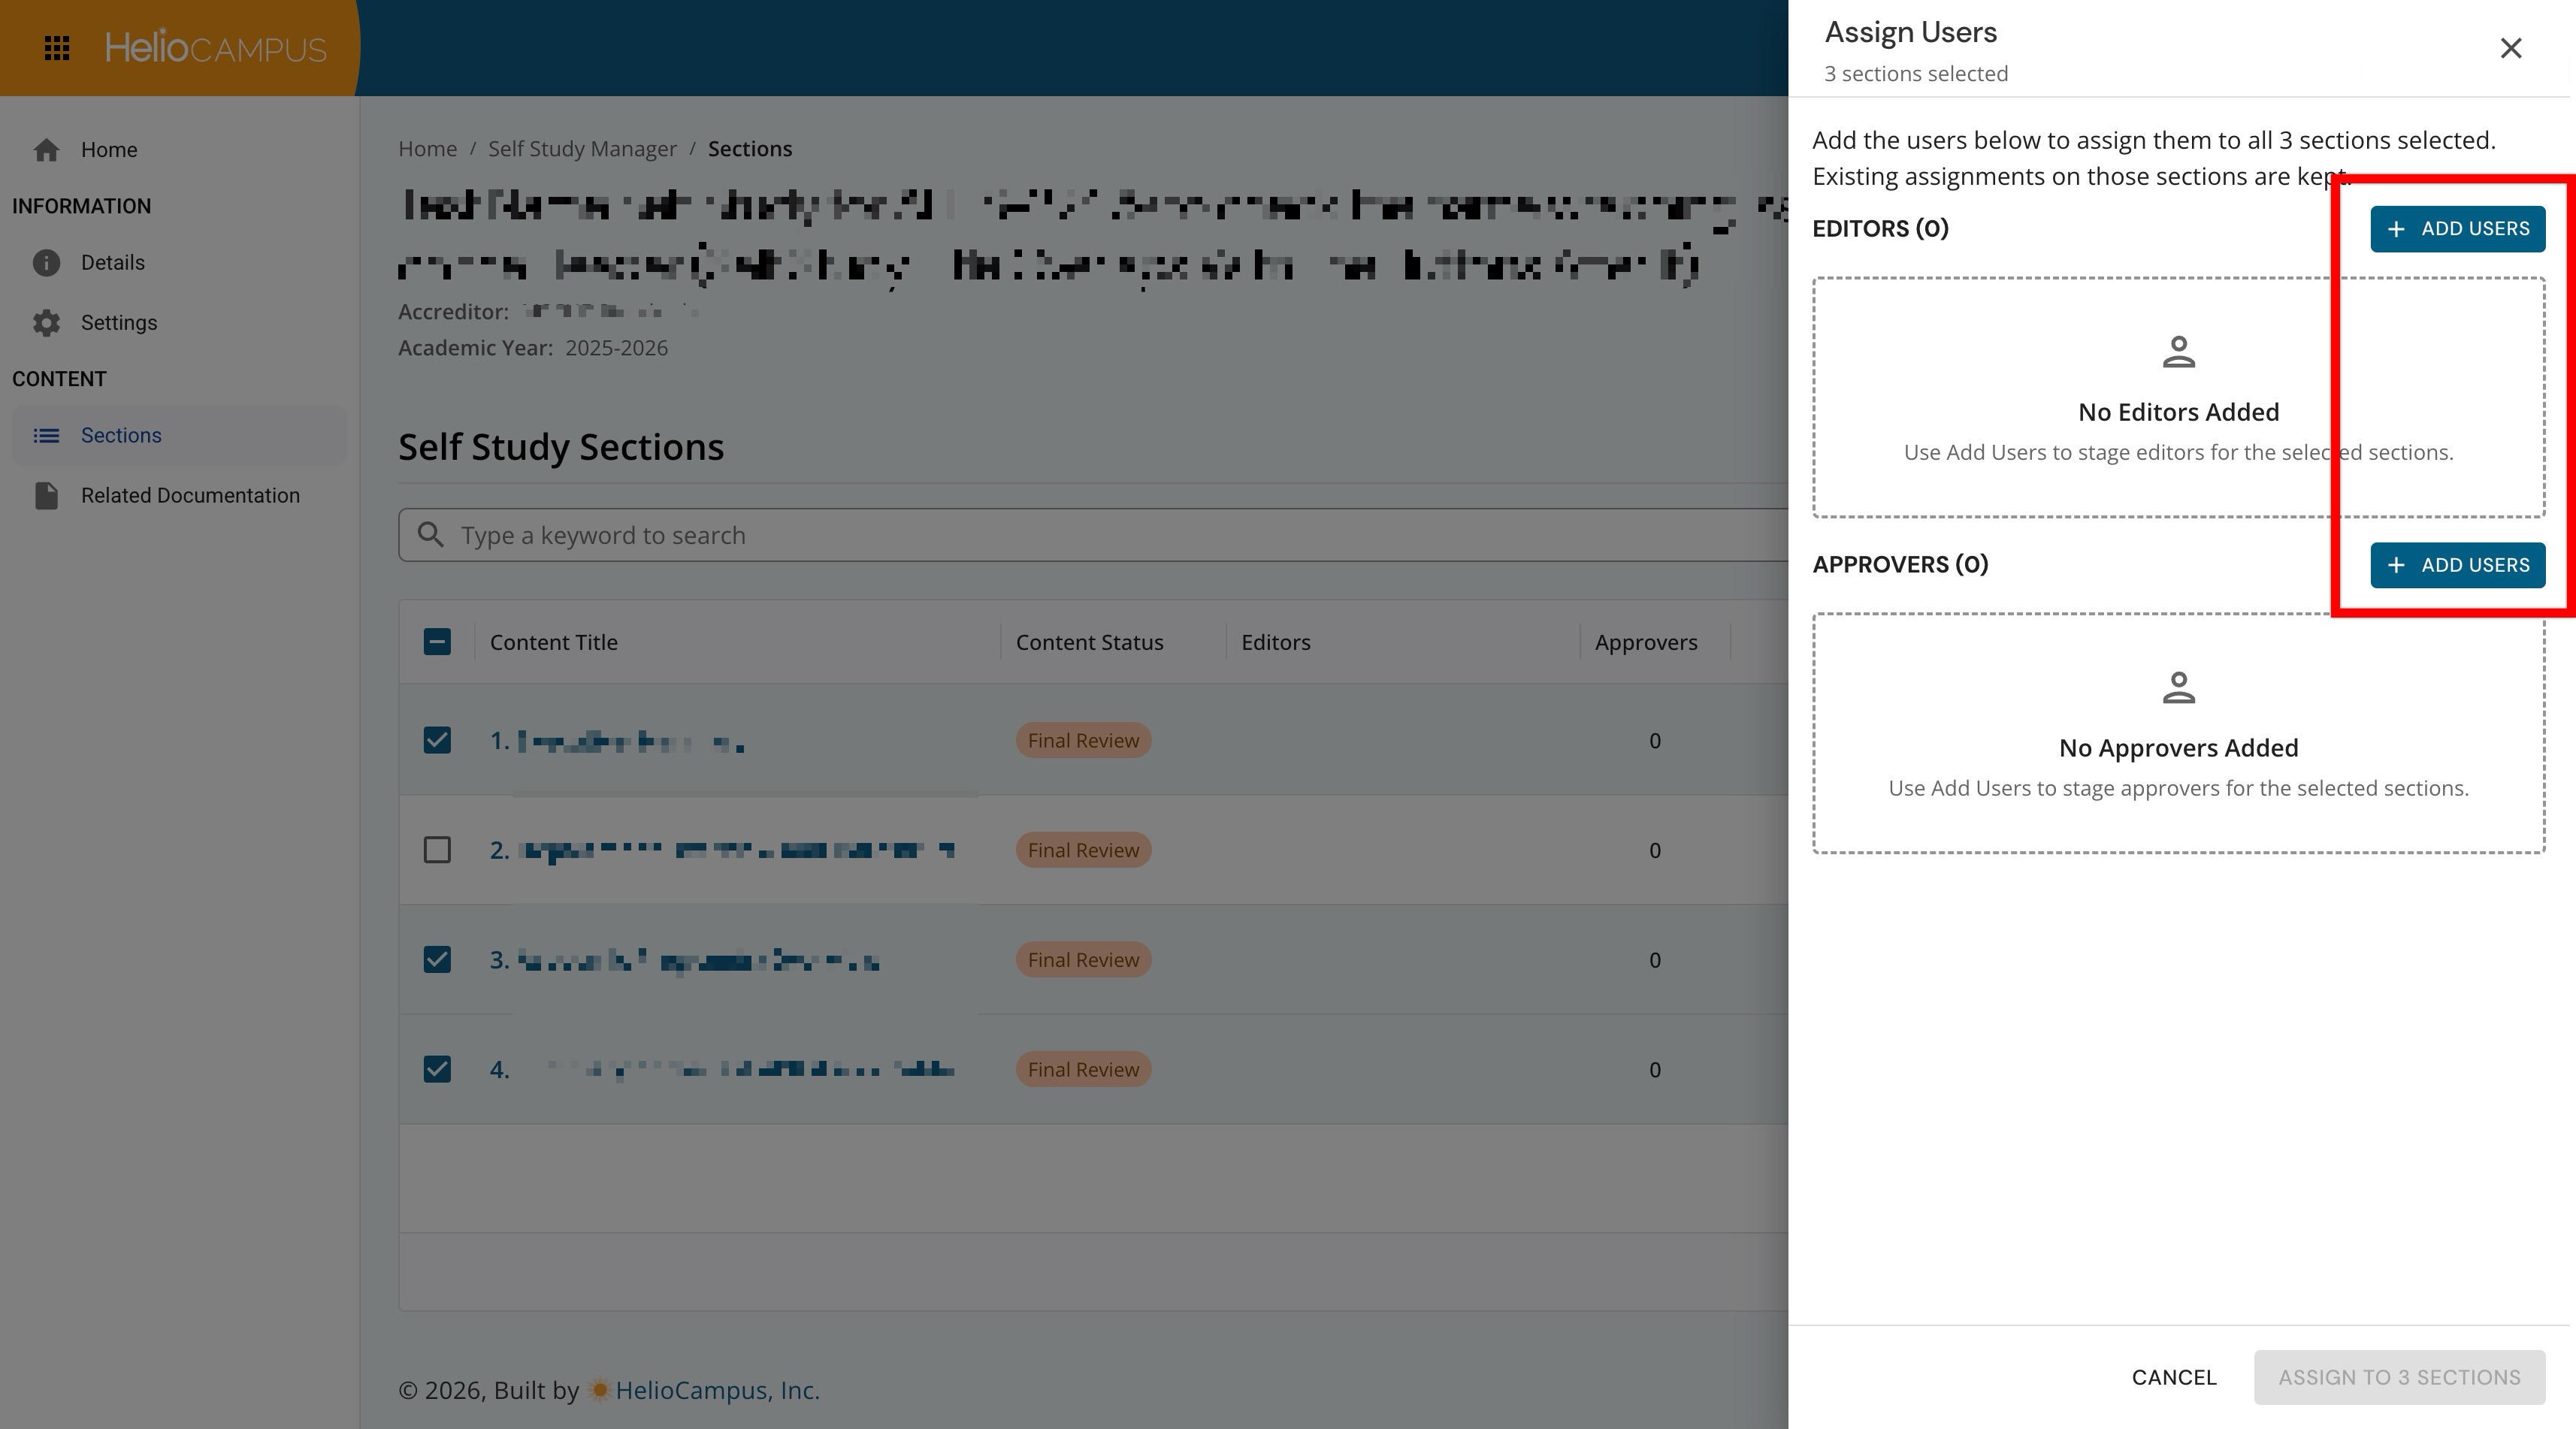
Task: Click the Final Review badge in row 2
Action: (1083, 851)
